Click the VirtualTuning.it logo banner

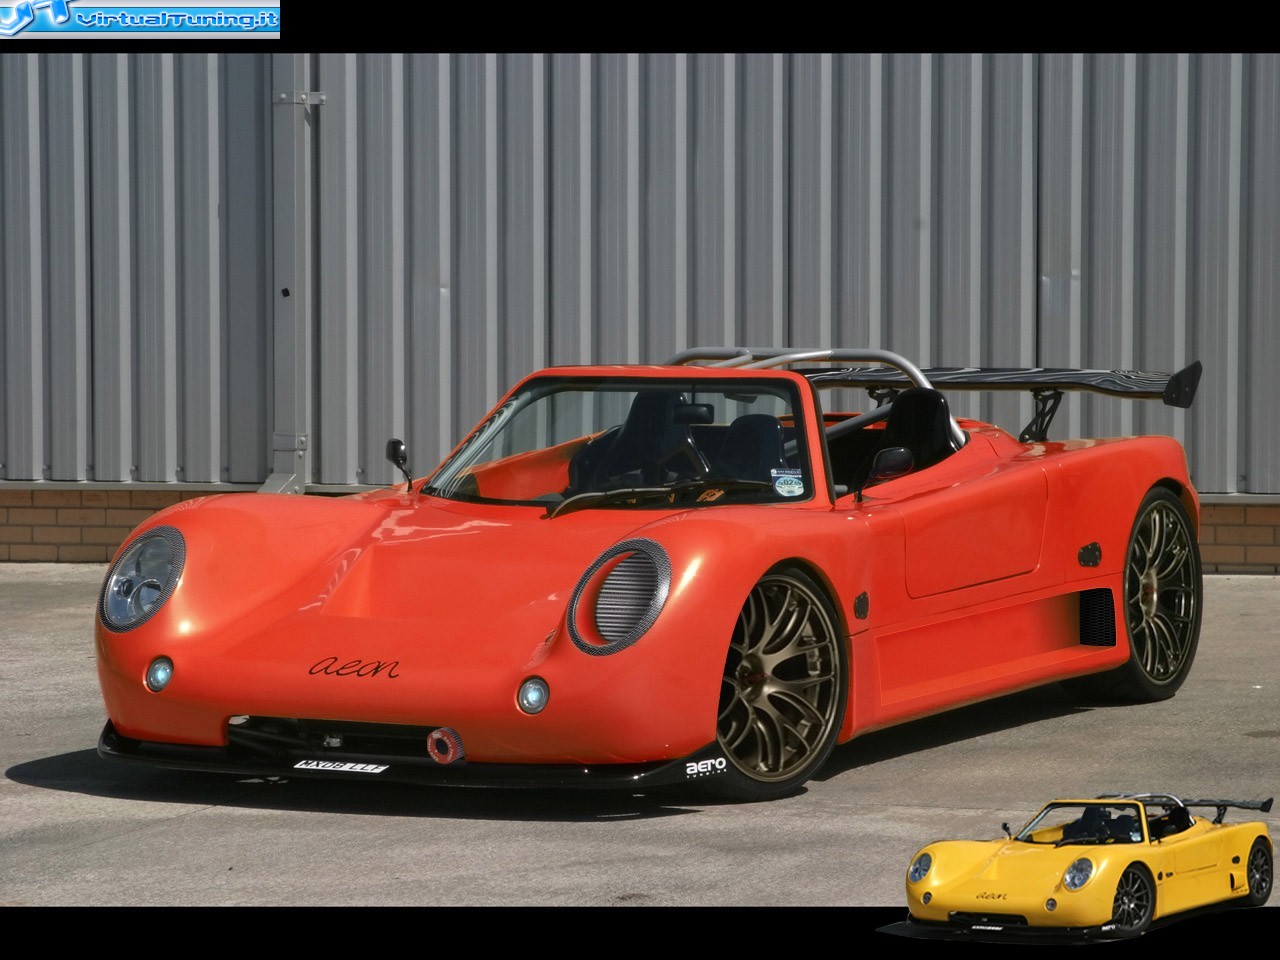(x=140, y=18)
